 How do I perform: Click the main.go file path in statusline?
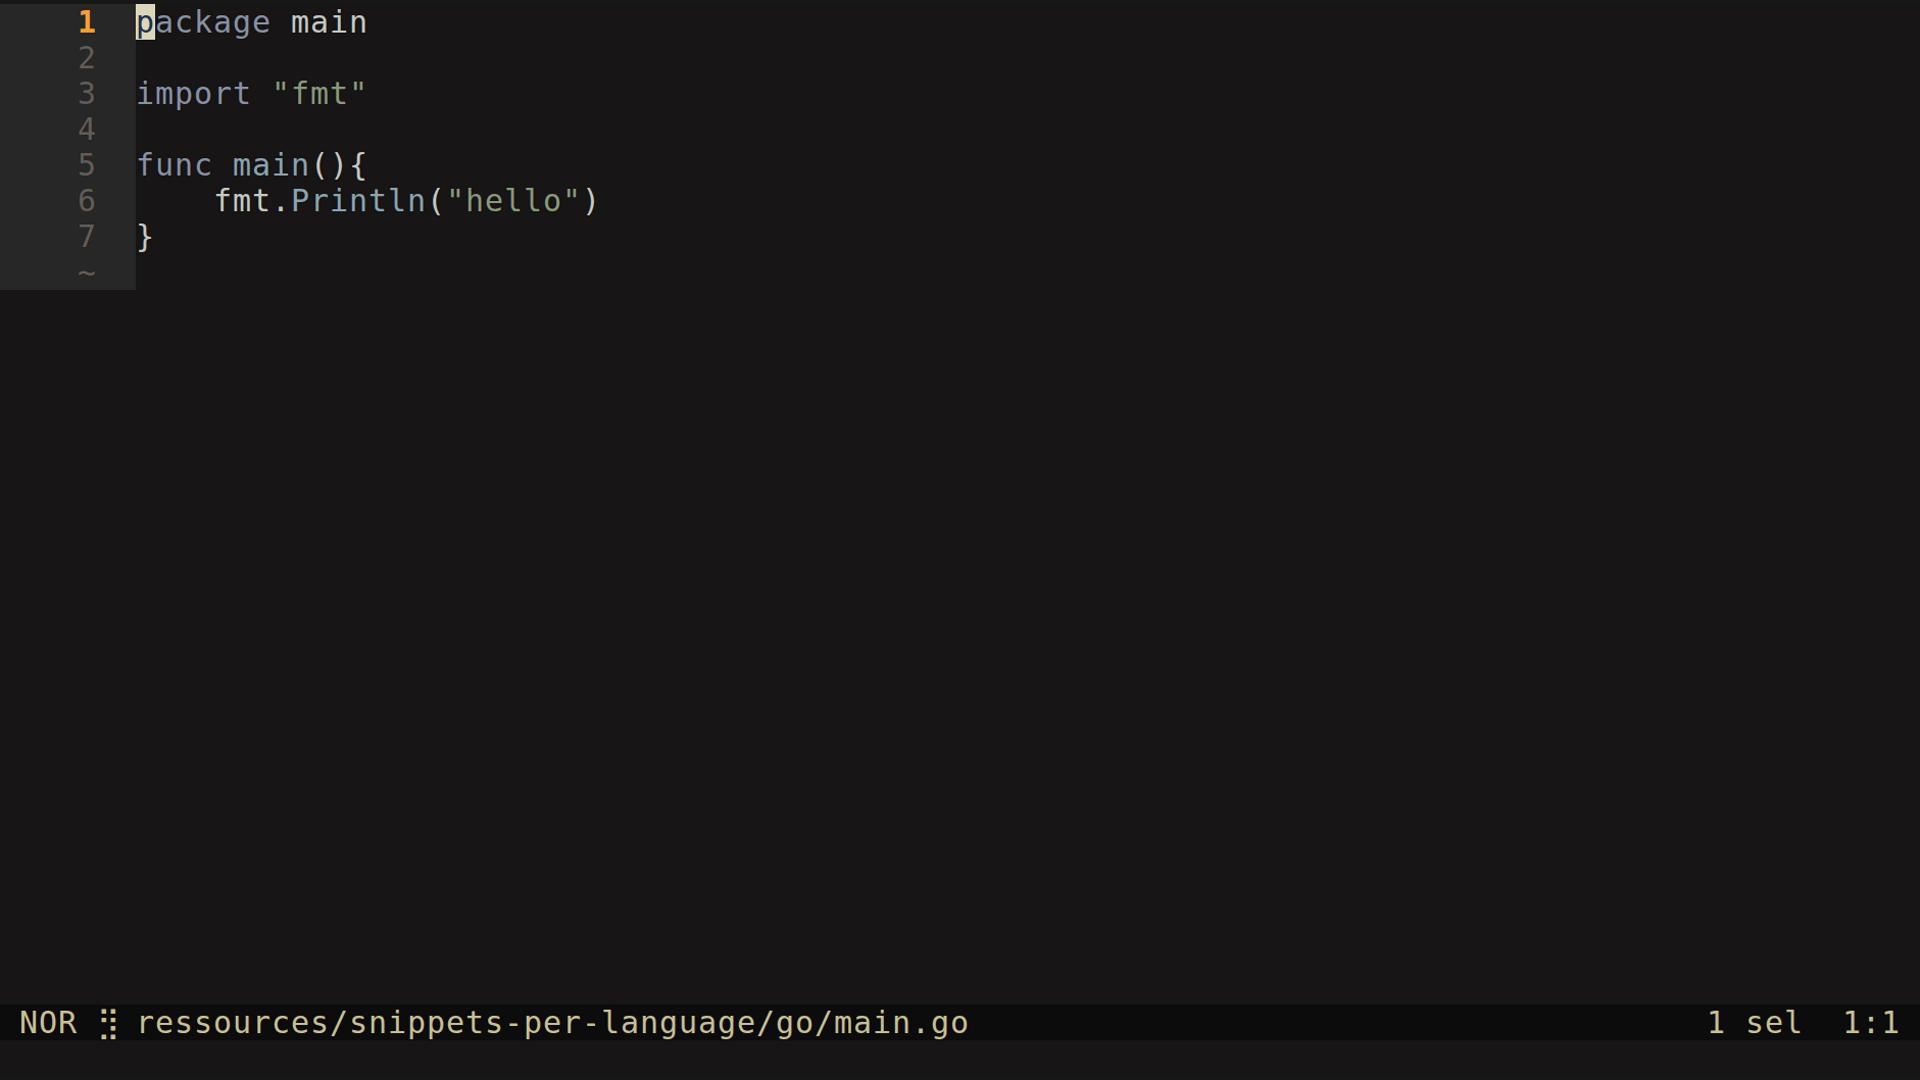tap(552, 1023)
